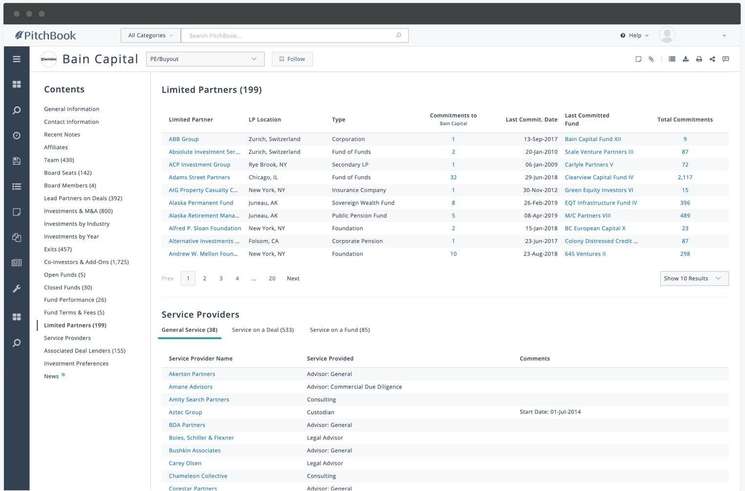Go to Next page of limited partners
Viewport: 745px width, 491px height.
pyautogui.click(x=293, y=278)
